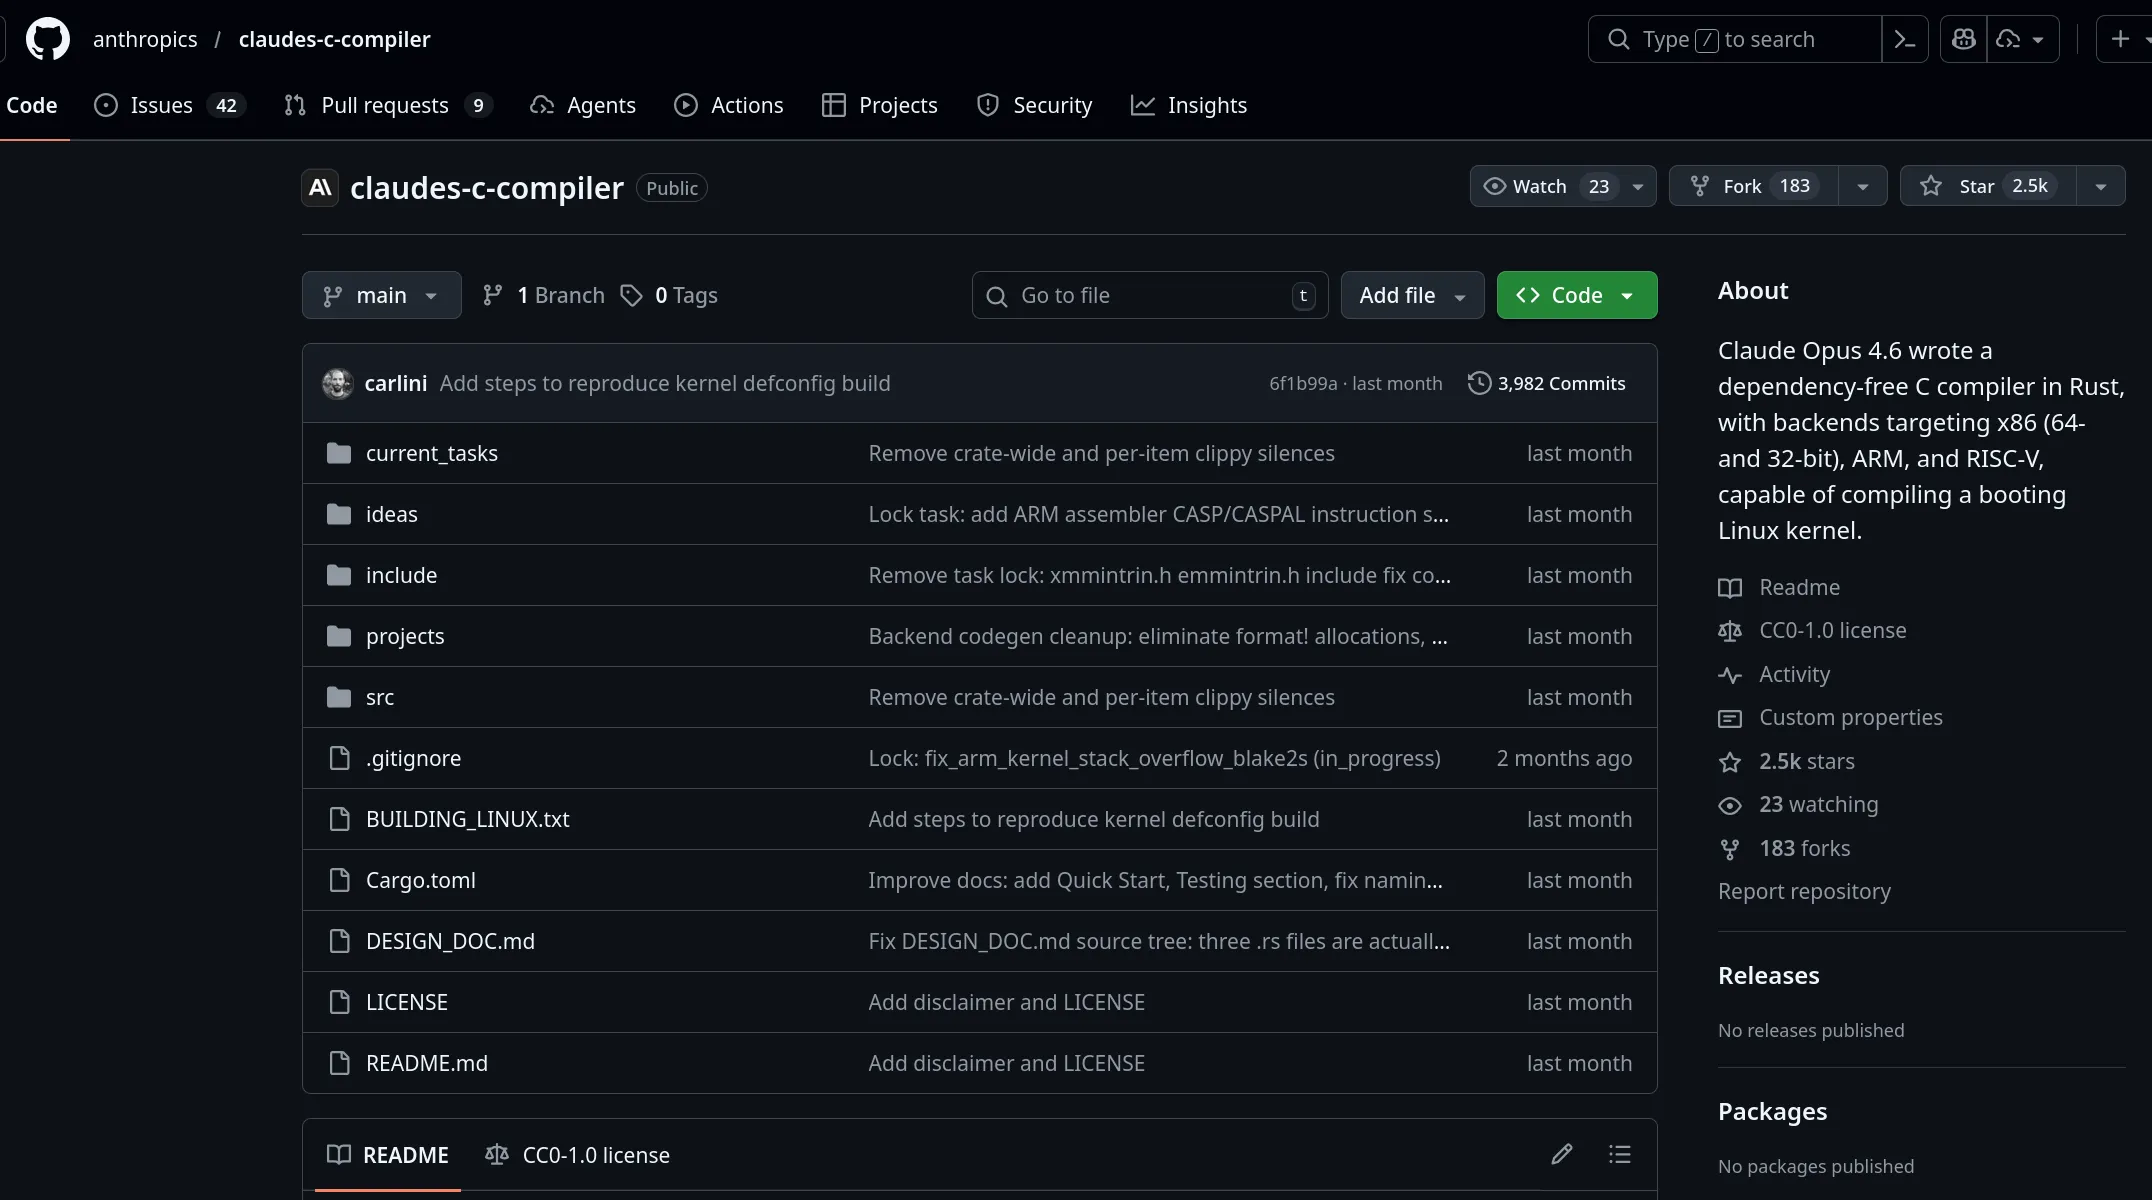Click the eye icon beside 23 watching
Viewport: 2152px width, 1200px height.
point(1730,805)
